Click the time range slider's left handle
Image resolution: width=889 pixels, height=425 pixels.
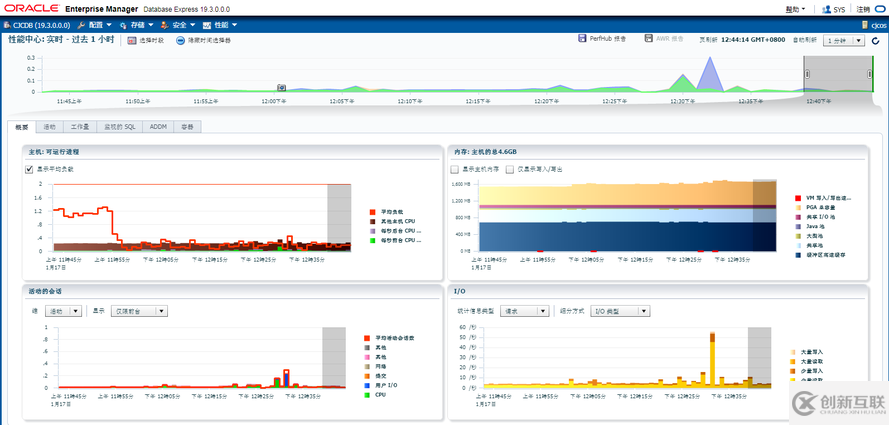point(807,73)
